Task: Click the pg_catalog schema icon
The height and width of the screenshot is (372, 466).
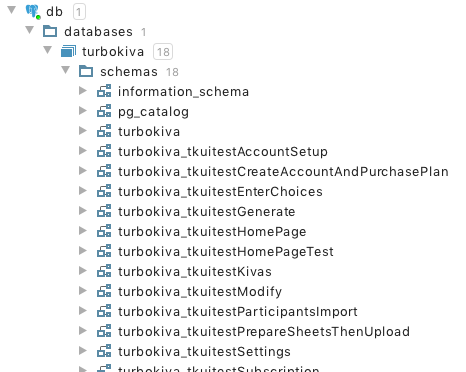Action: (104, 111)
